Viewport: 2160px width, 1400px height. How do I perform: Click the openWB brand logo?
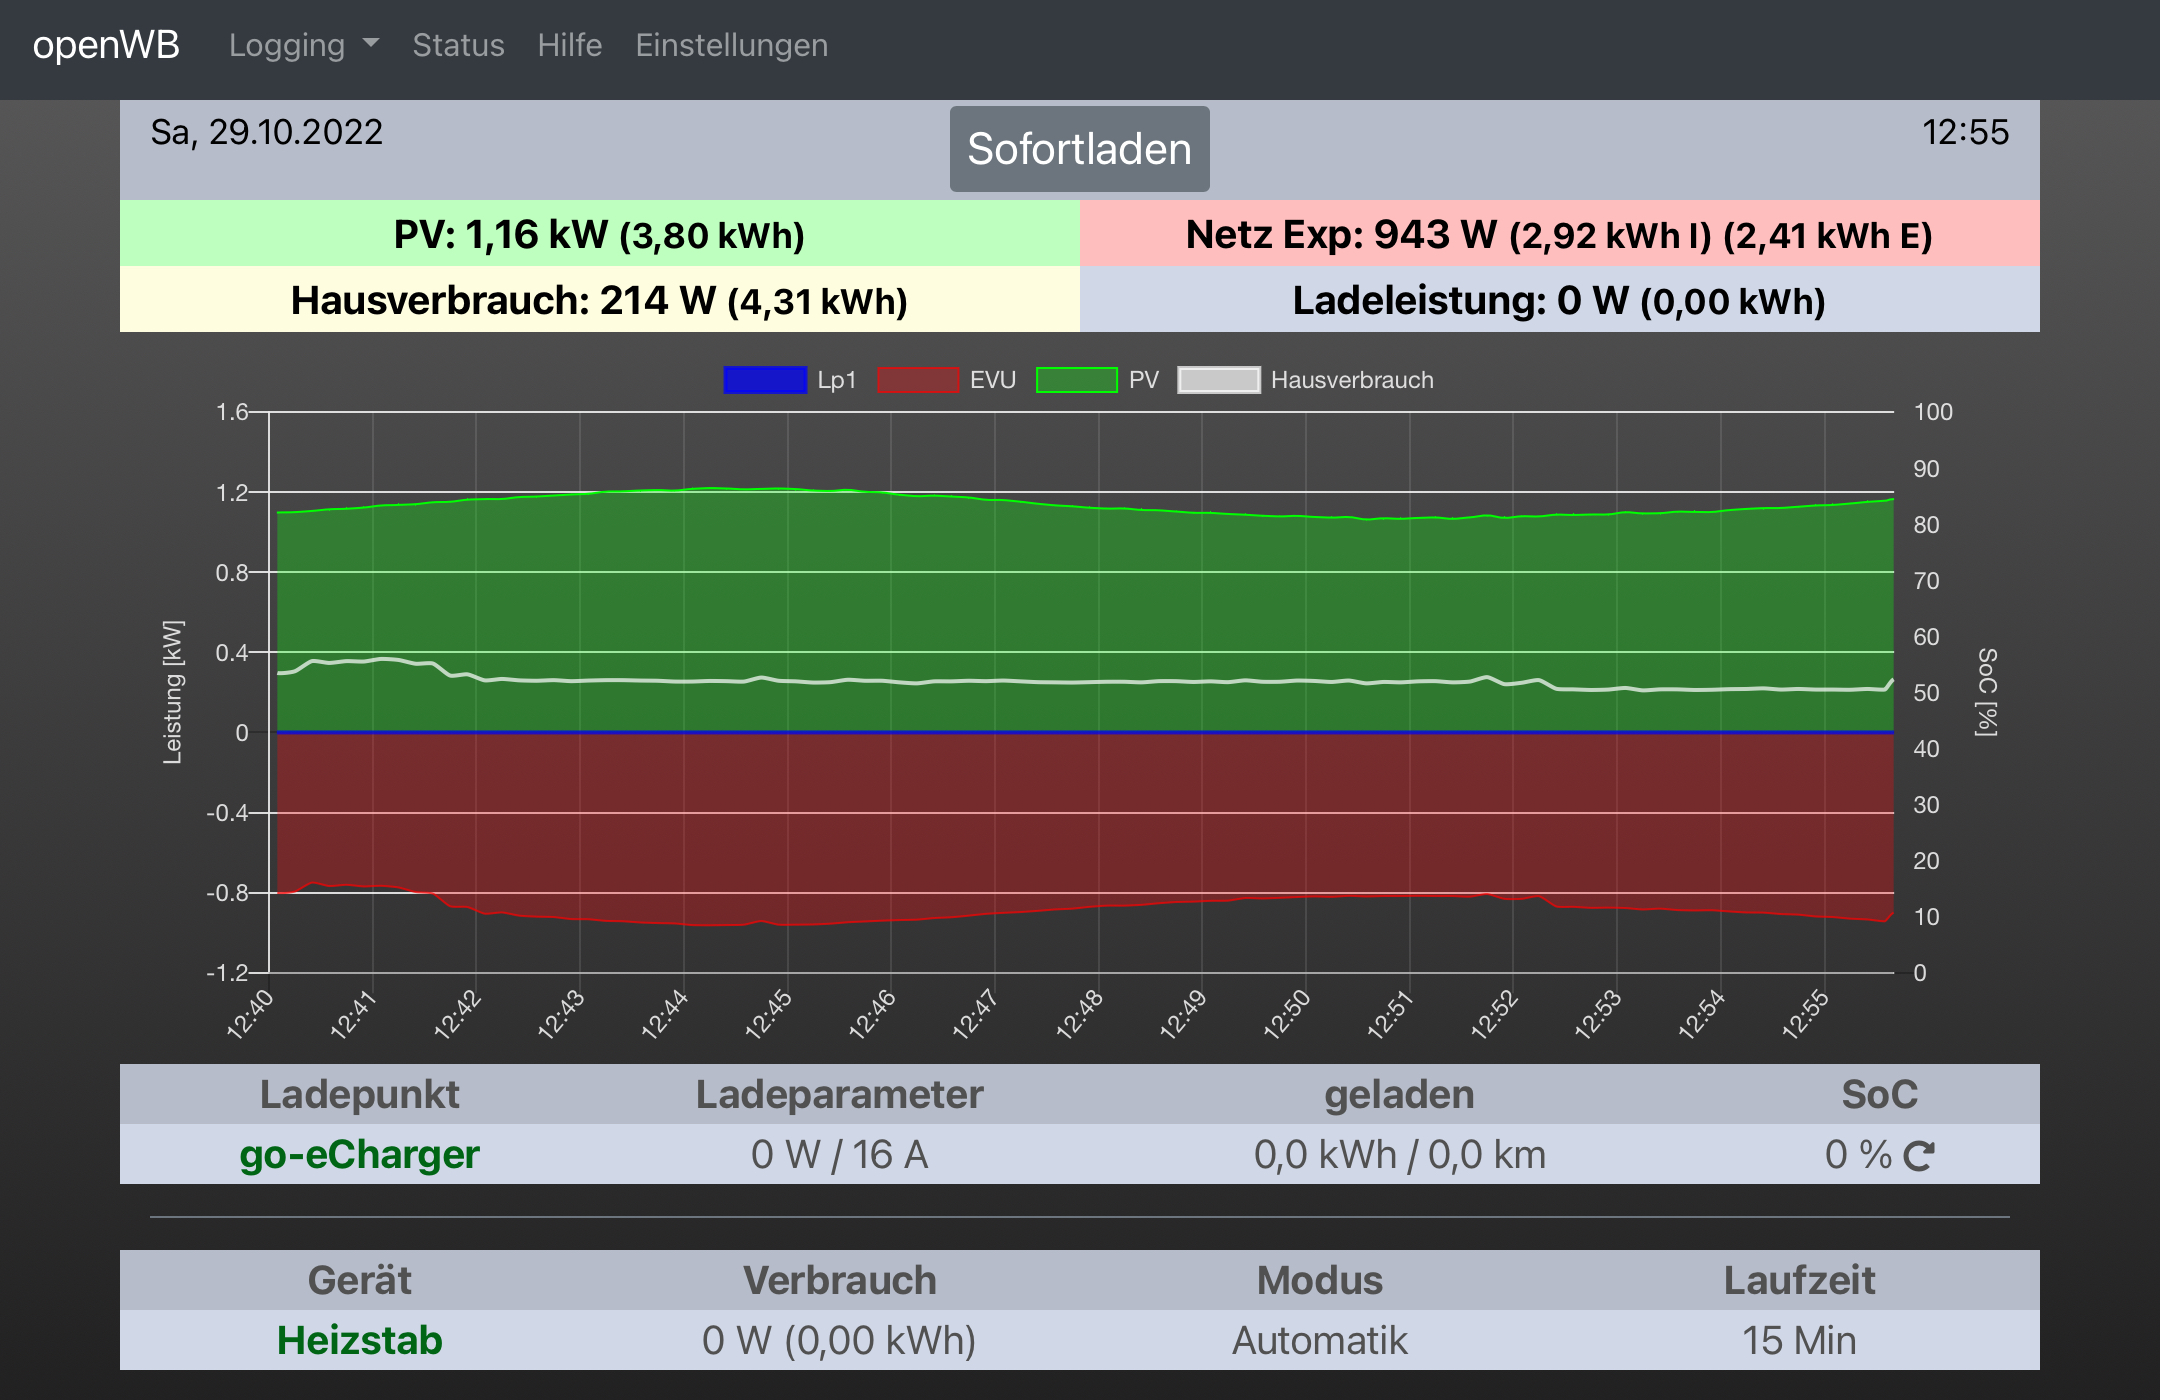(106, 45)
